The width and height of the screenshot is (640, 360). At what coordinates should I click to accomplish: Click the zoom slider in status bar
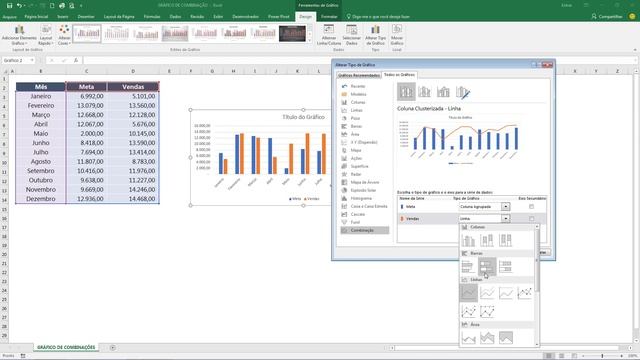tap(602, 356)
